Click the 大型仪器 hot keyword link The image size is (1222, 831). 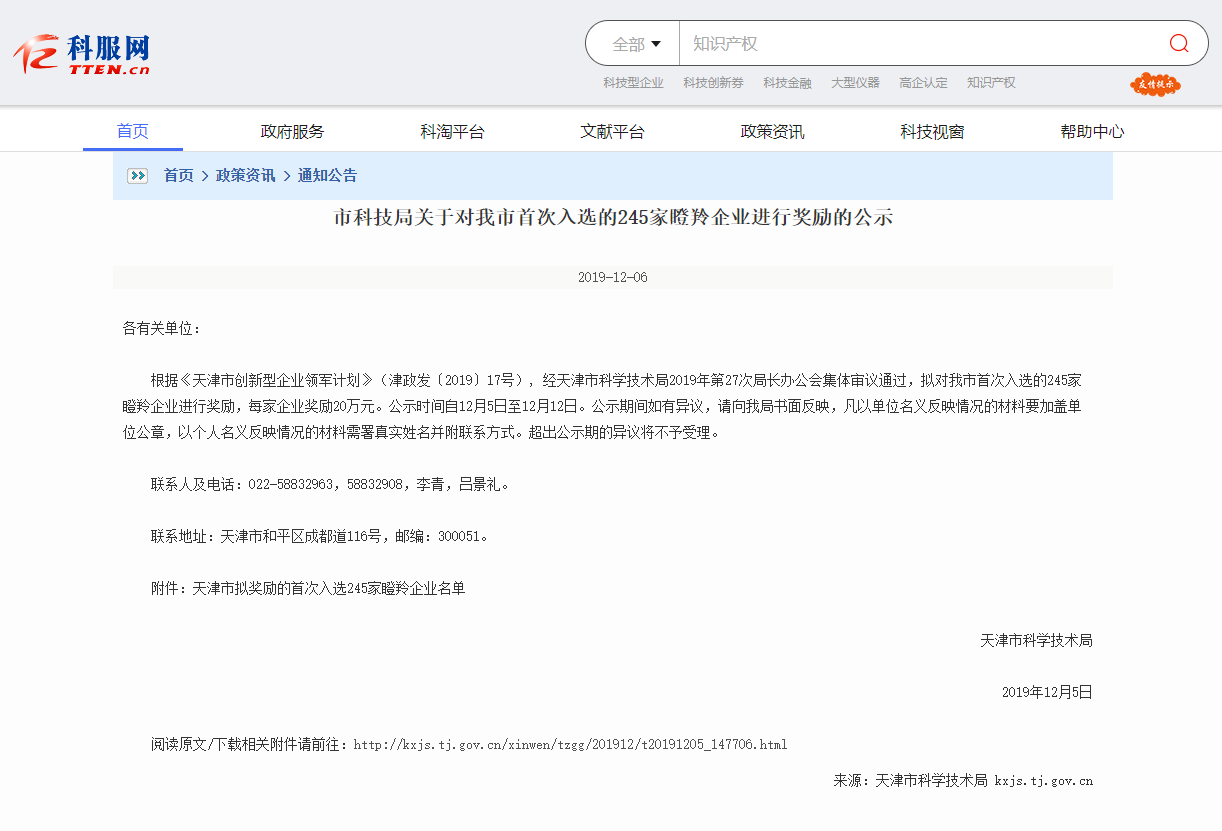pyautogui.click(x=855, y=83)
